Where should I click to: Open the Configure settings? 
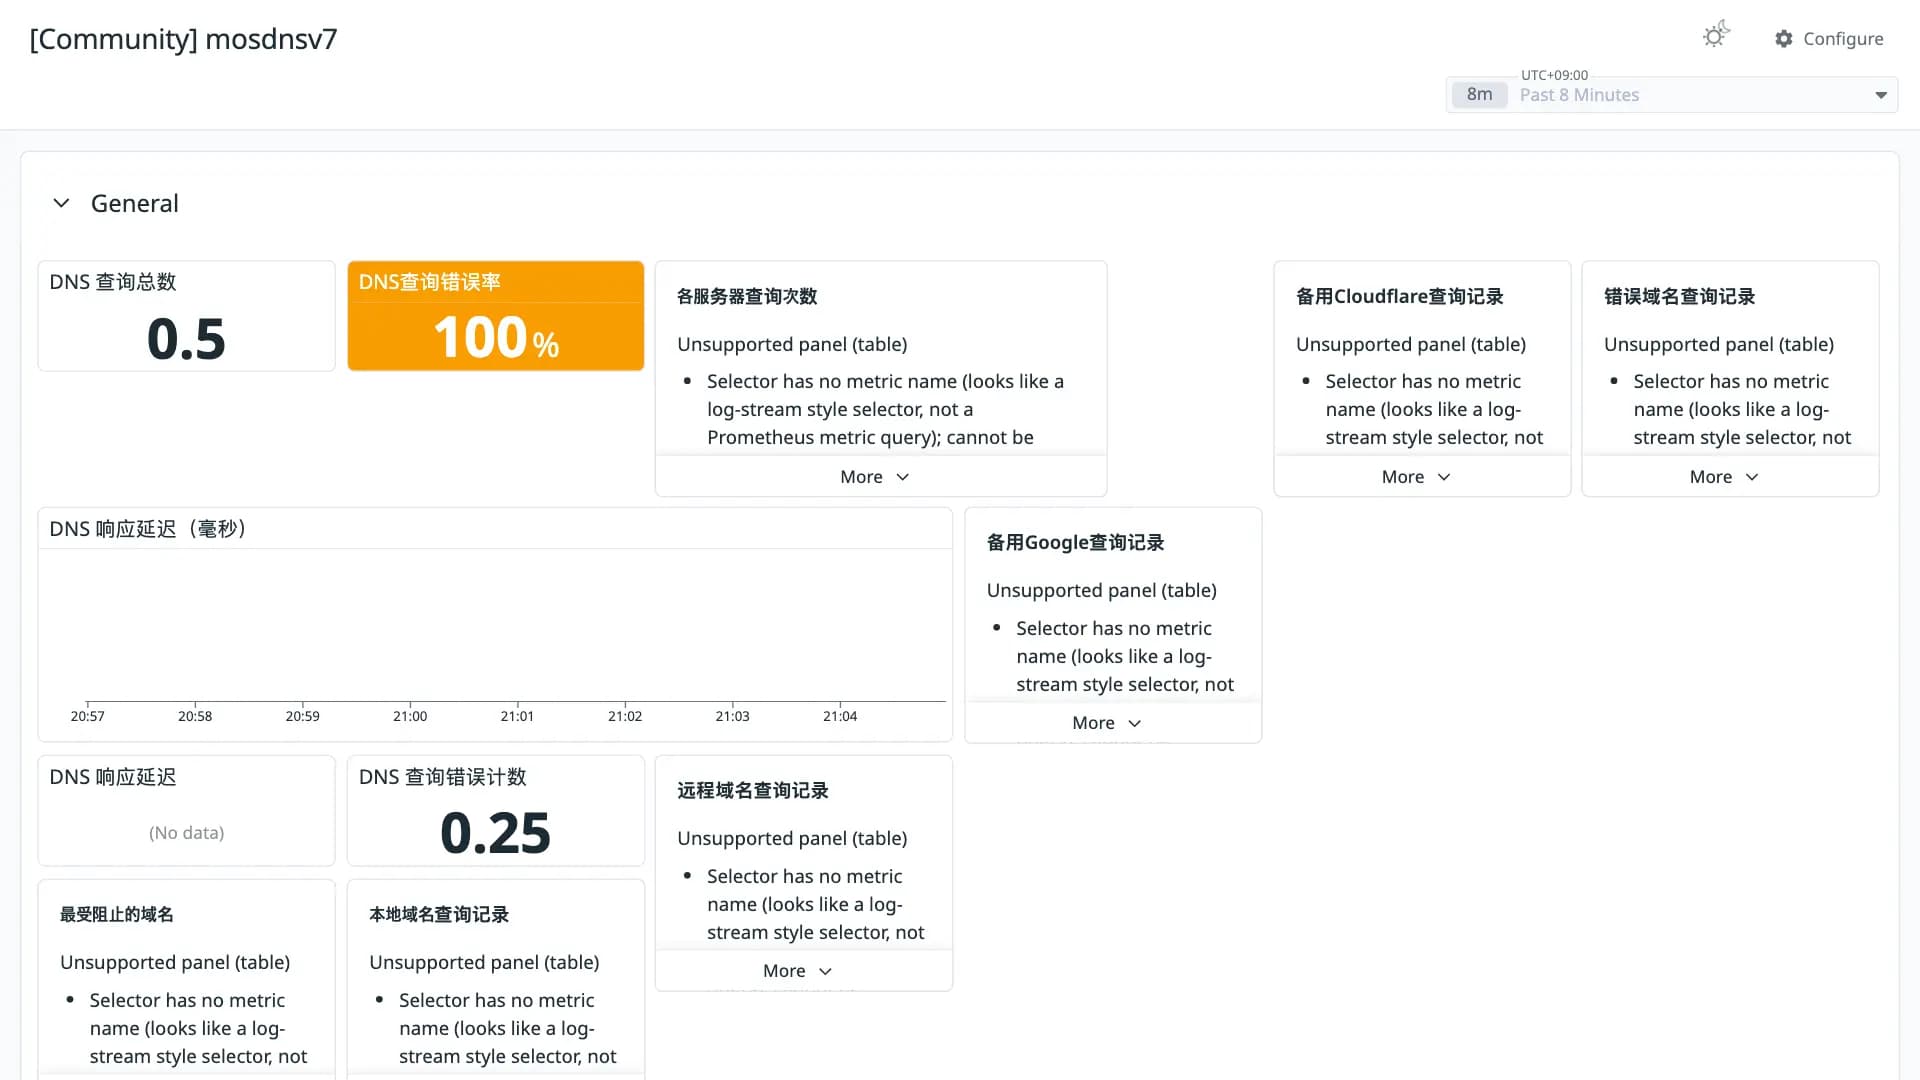(x=1829, y=38)
